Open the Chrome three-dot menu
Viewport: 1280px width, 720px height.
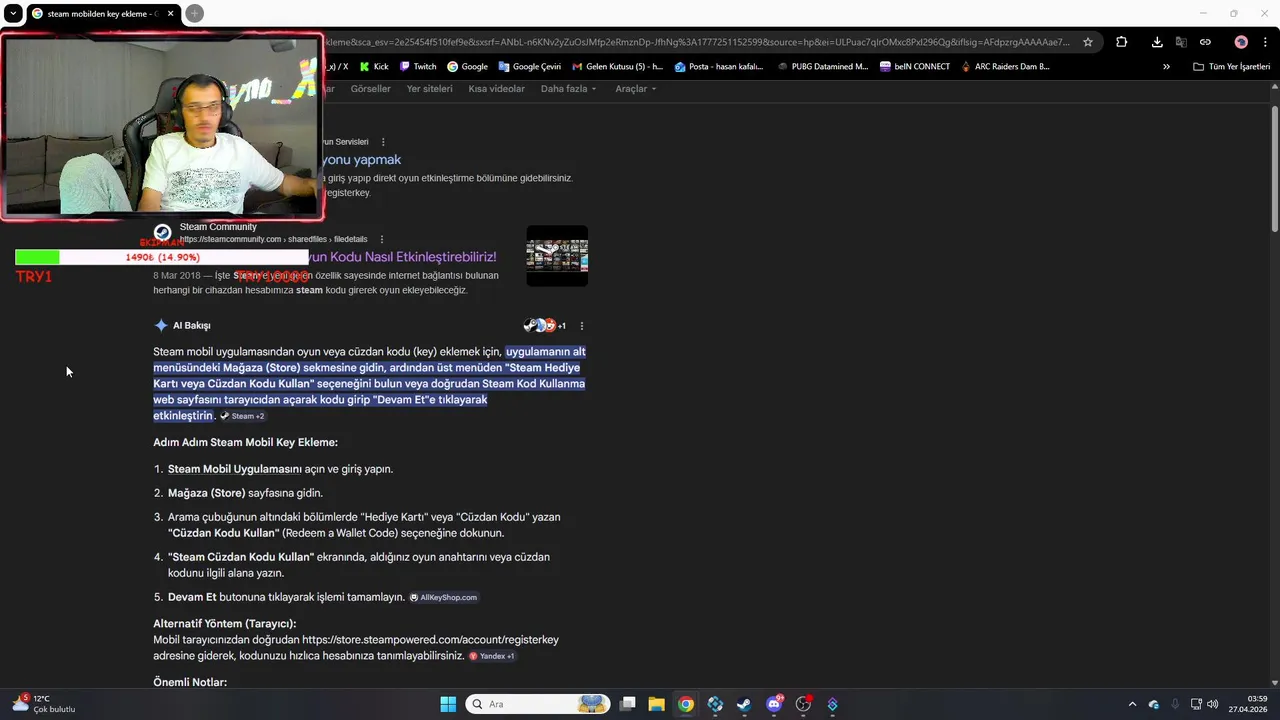1266,42
